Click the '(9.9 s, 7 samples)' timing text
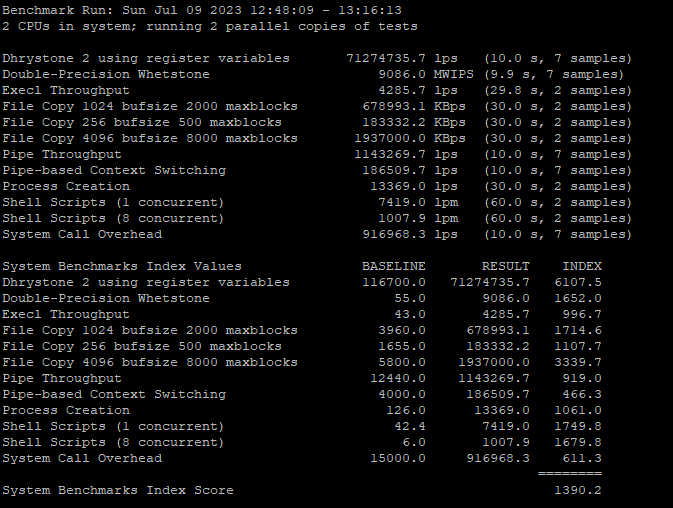Image resolution: width=673 pixels, height=508 pixels. tap(554, 74)
